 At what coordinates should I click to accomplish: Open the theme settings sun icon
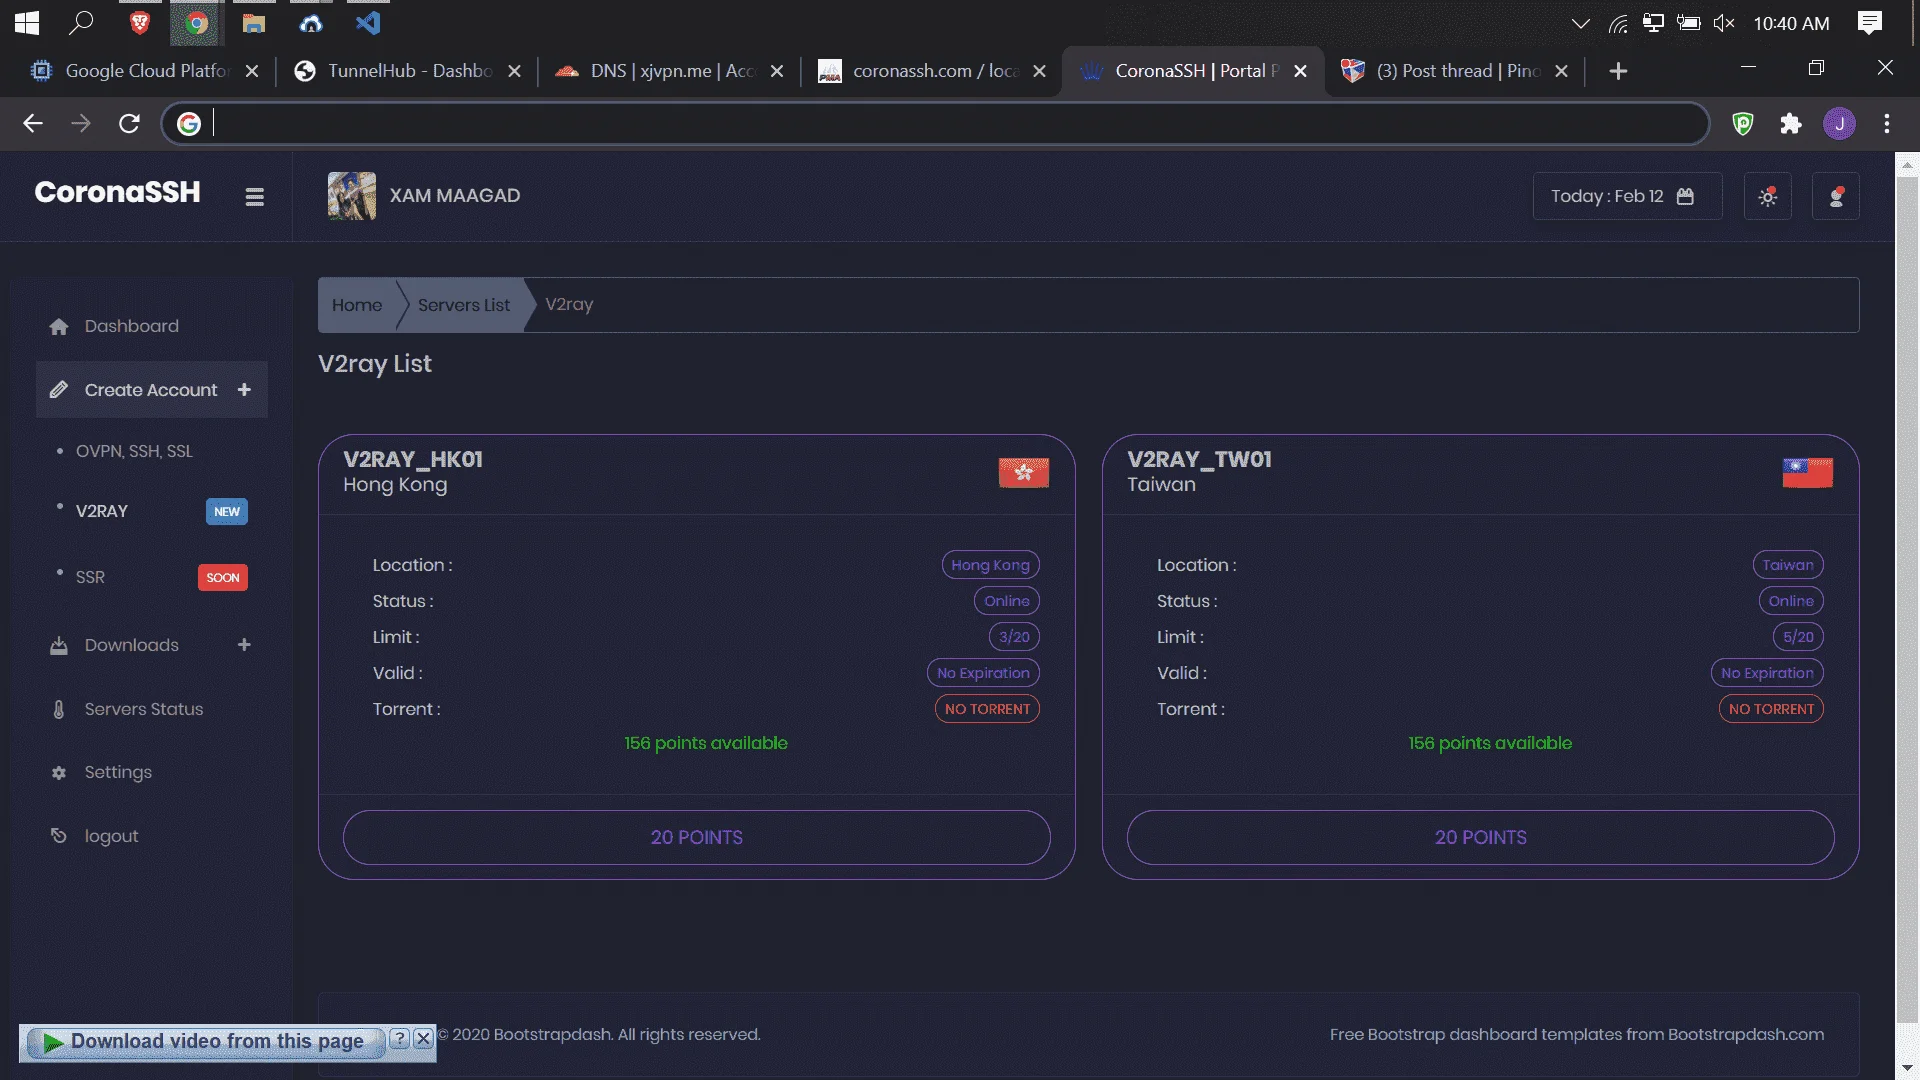(x=1768, y=196)
